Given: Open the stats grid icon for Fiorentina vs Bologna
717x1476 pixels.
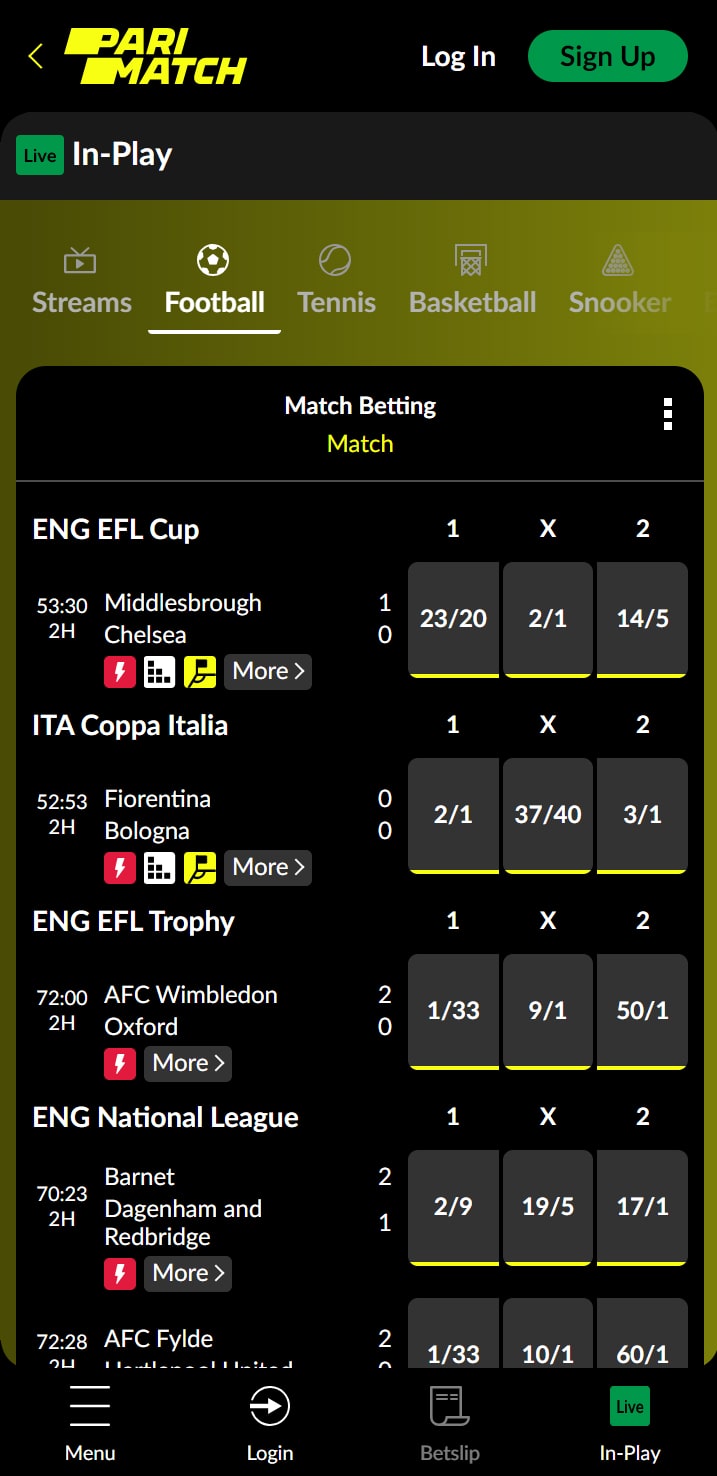Looking at the screenshot, I should click(x=160, y=868).
